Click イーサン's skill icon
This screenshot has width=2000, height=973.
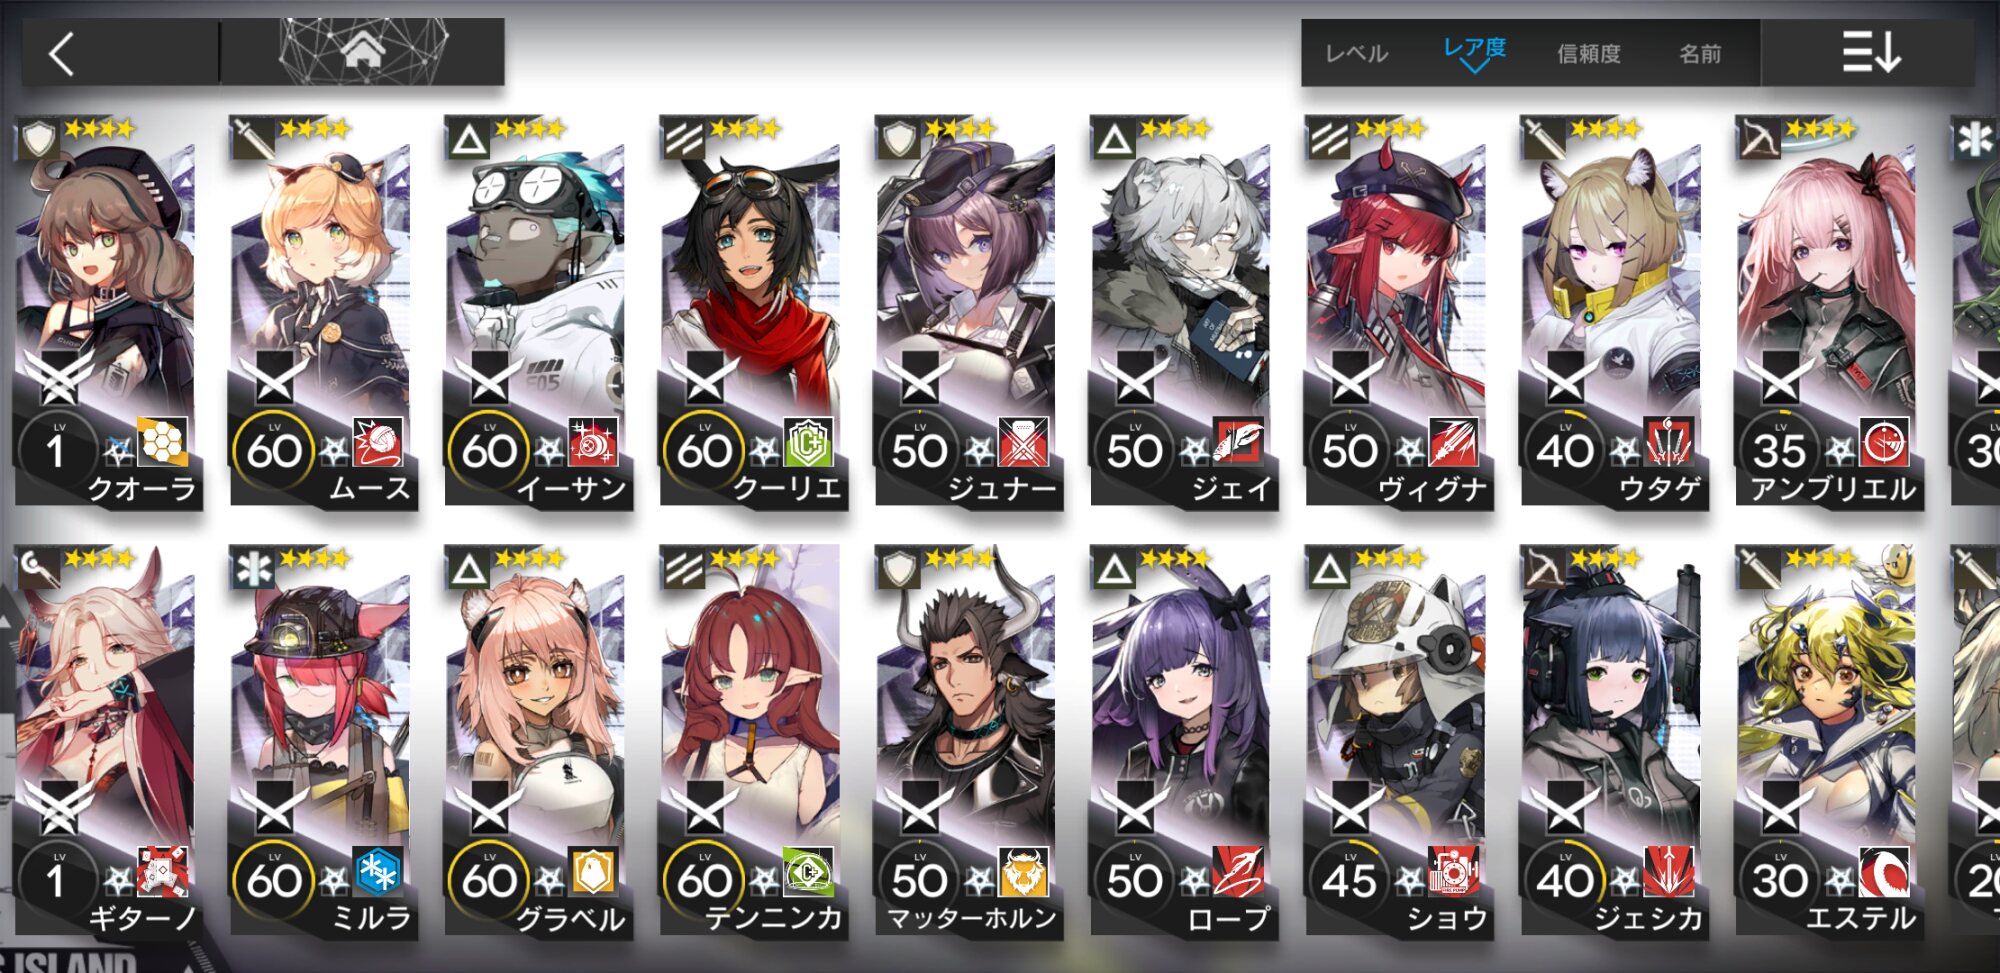(593, 442)
